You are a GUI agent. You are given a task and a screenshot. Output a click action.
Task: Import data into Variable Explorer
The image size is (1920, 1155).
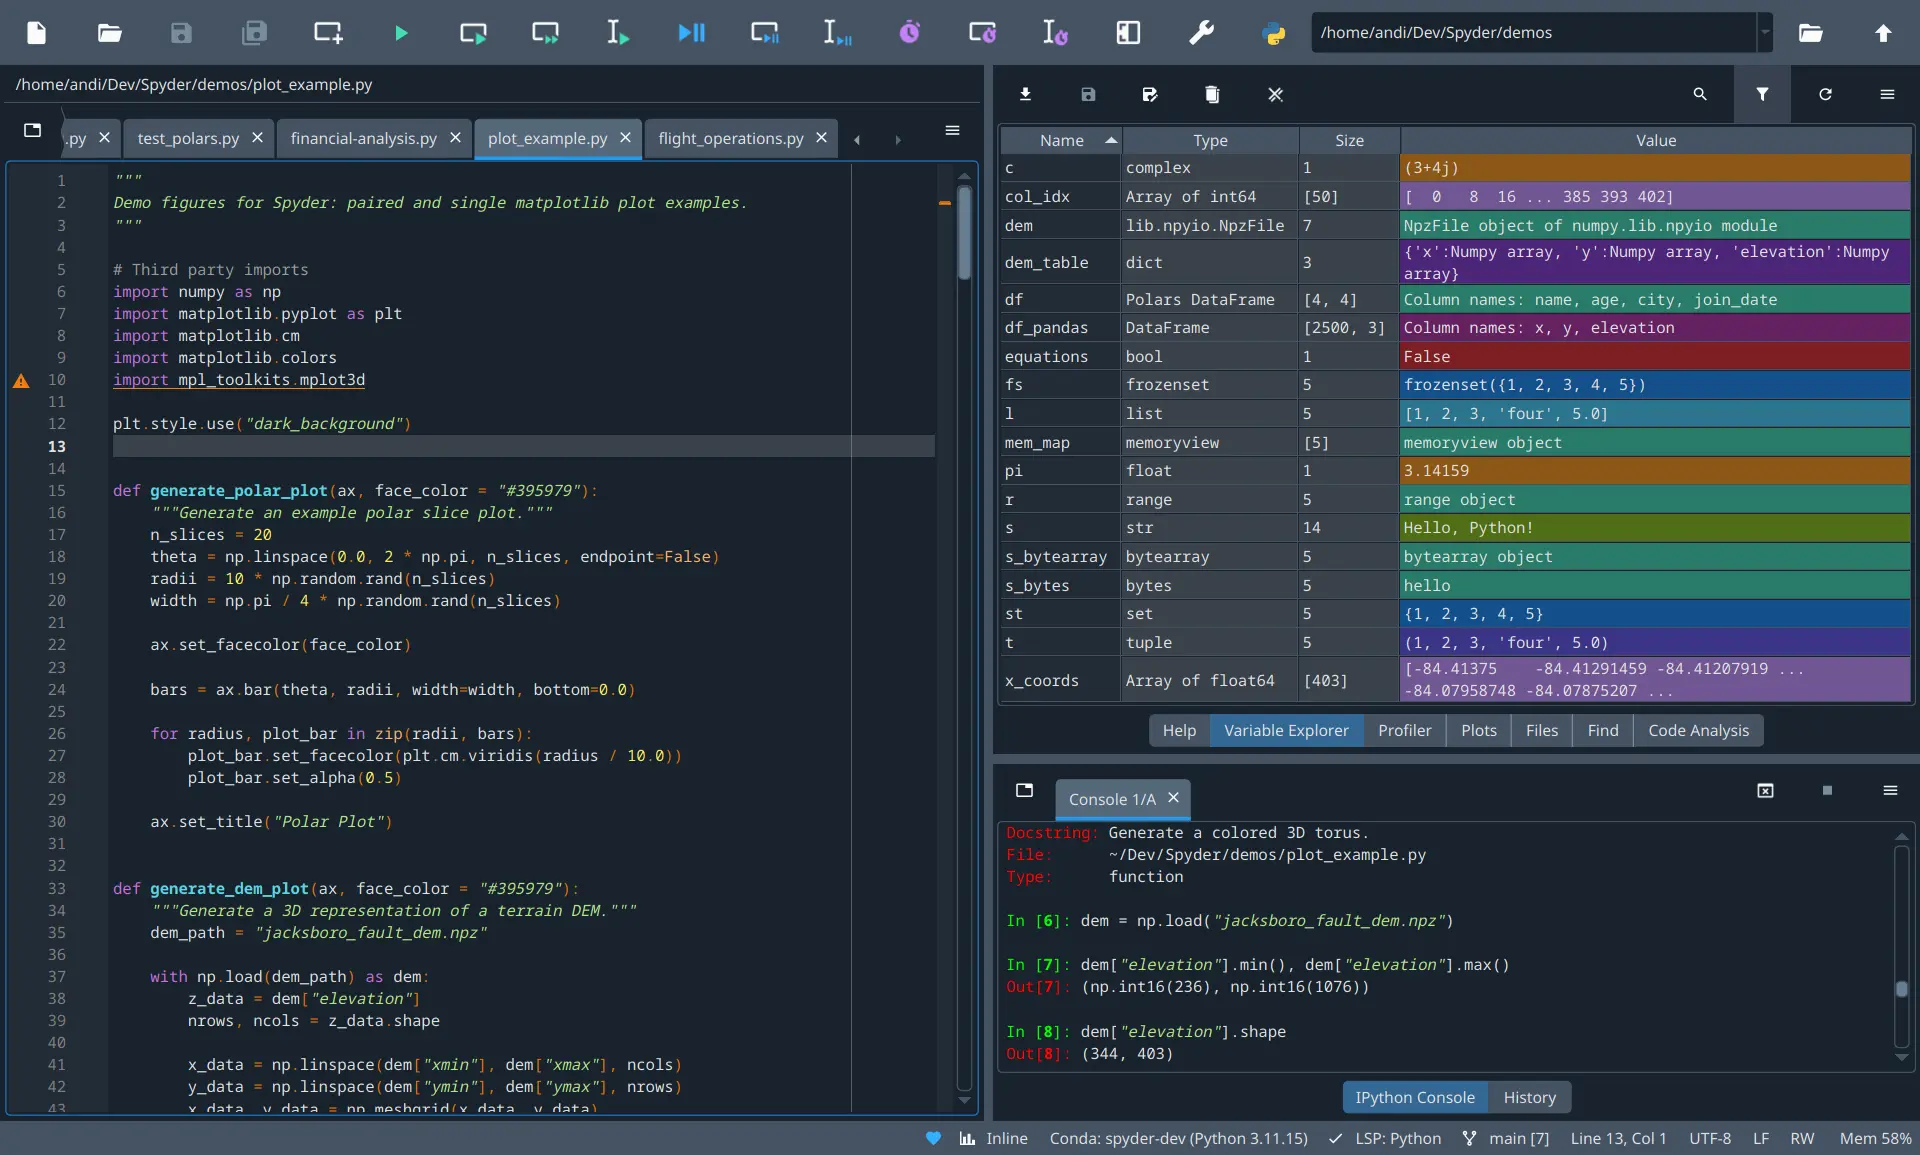click(x=1025, y=94)
